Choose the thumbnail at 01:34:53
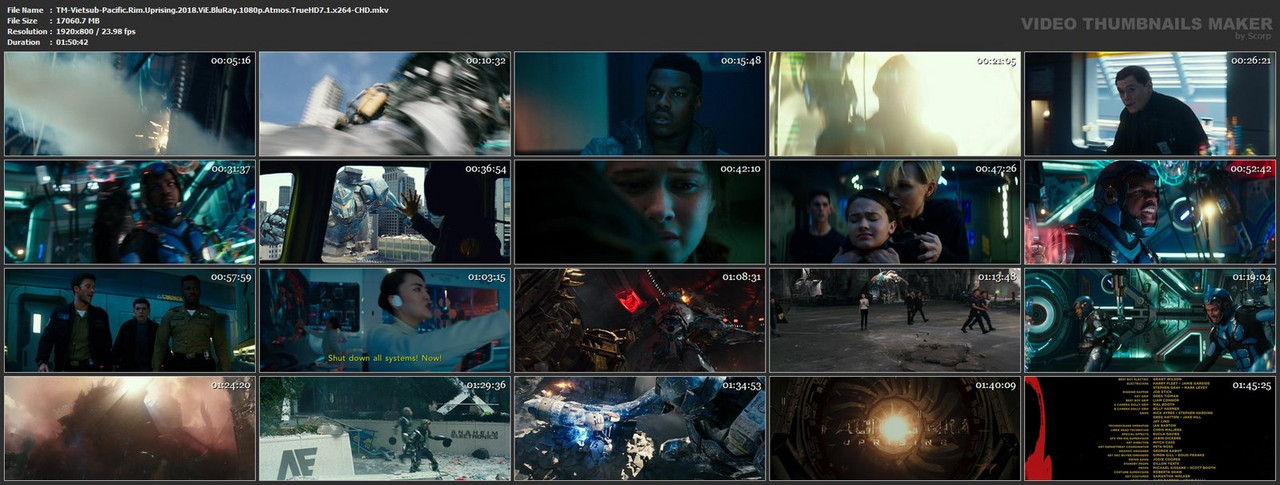The height and width of the screenshot is (485, 1280). point(640,428)
